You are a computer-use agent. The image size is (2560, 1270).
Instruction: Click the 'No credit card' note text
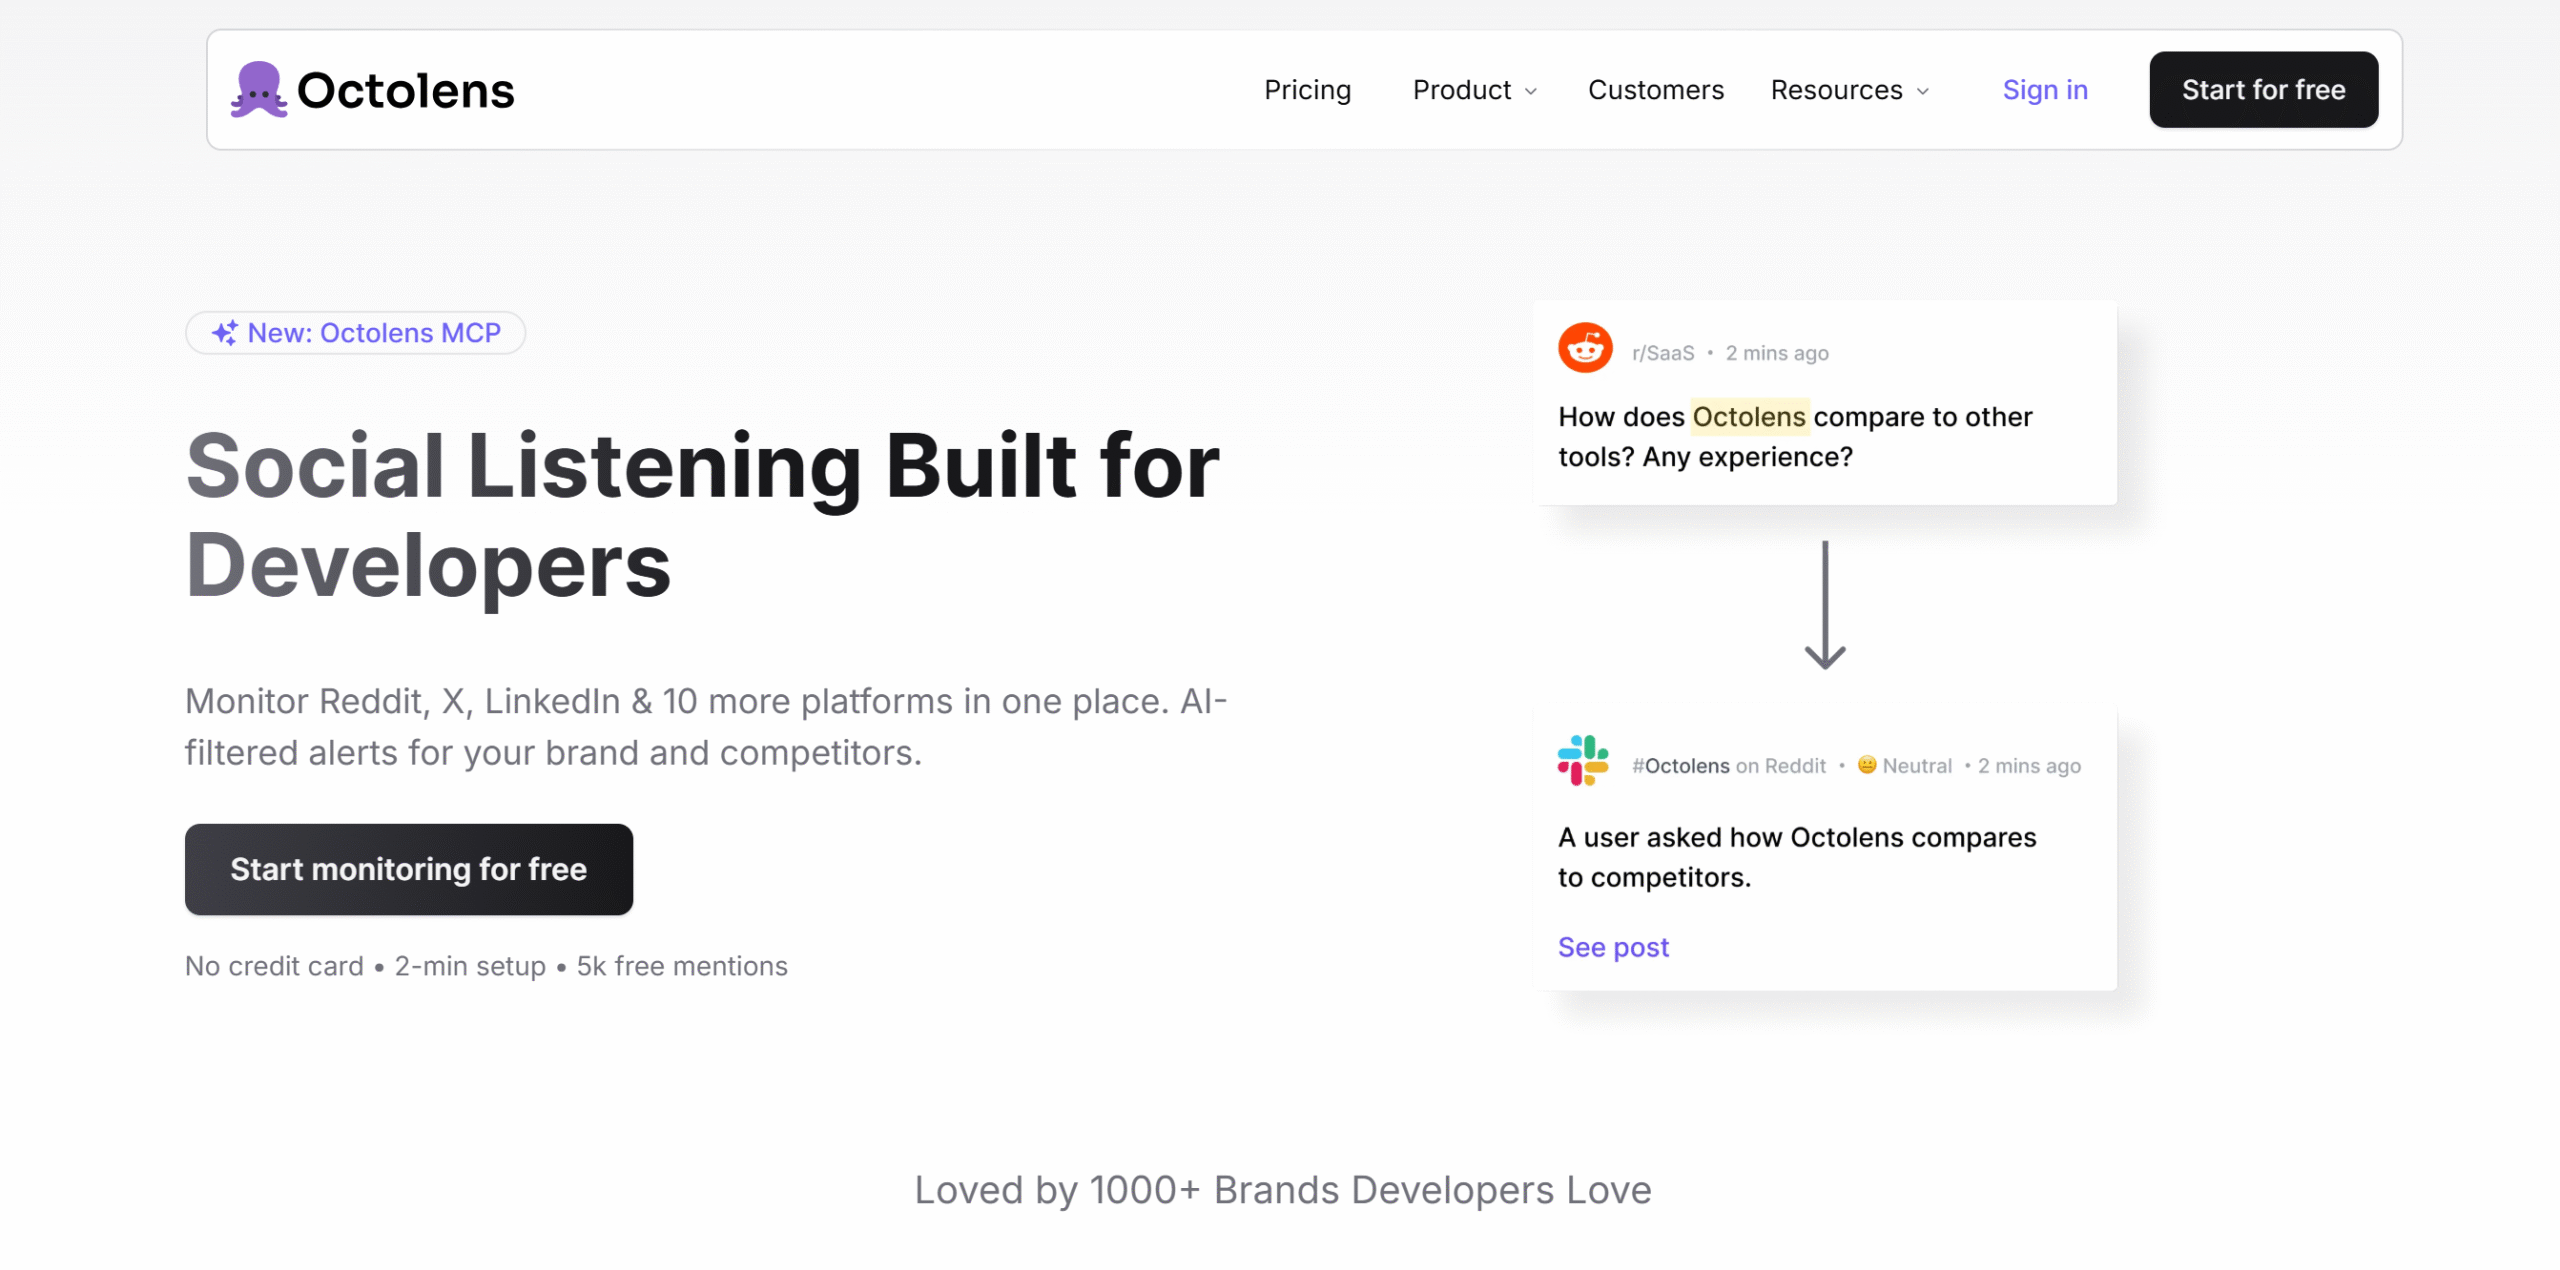point(274,966)
